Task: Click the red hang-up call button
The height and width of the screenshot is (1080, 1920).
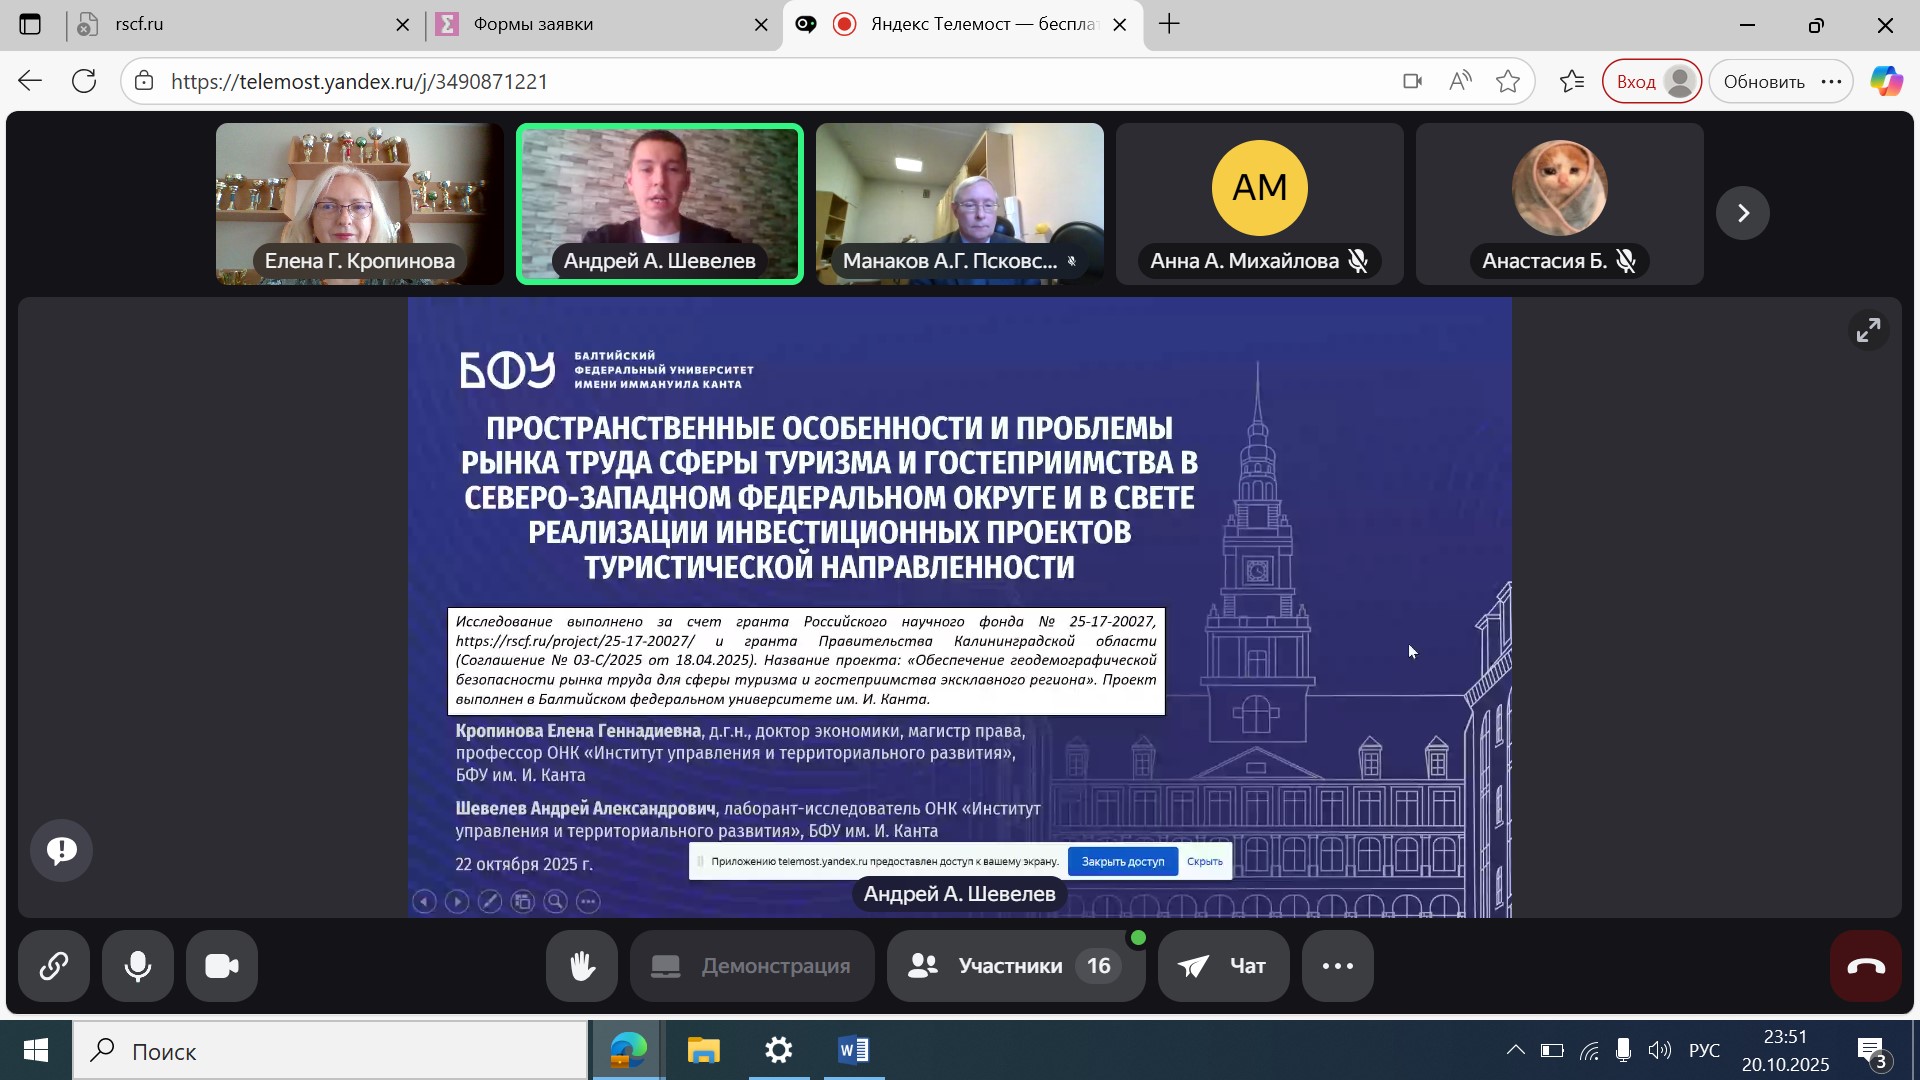Action: [x=1866, y=966]
